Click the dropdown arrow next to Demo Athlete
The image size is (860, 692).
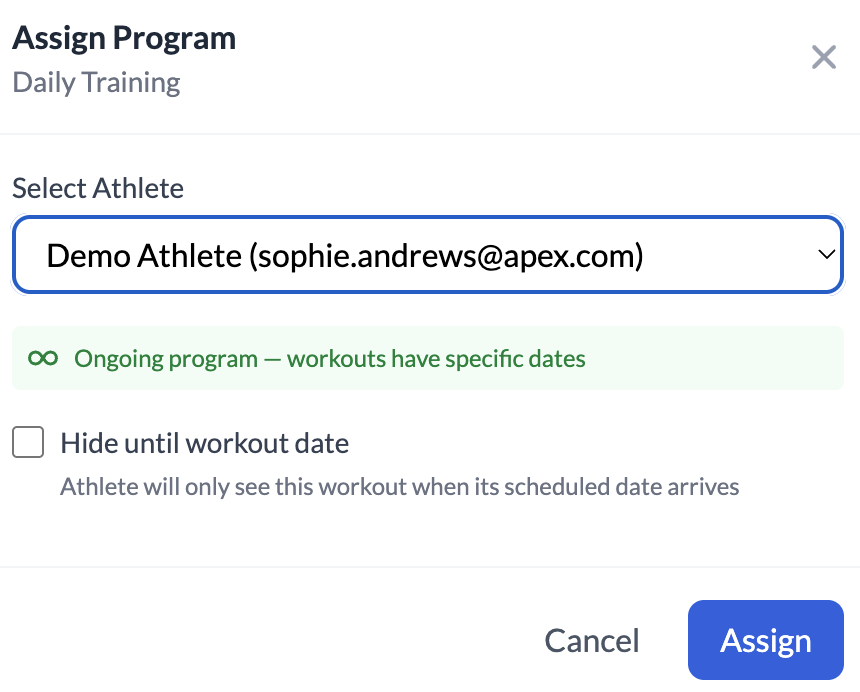click(827, 254)
